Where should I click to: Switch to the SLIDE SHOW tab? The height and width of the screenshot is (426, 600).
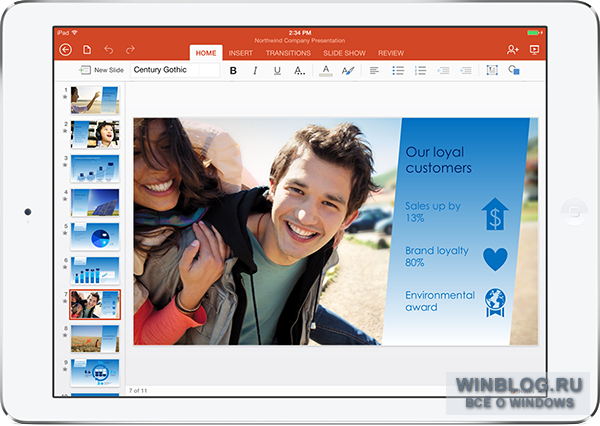point(344,53)
